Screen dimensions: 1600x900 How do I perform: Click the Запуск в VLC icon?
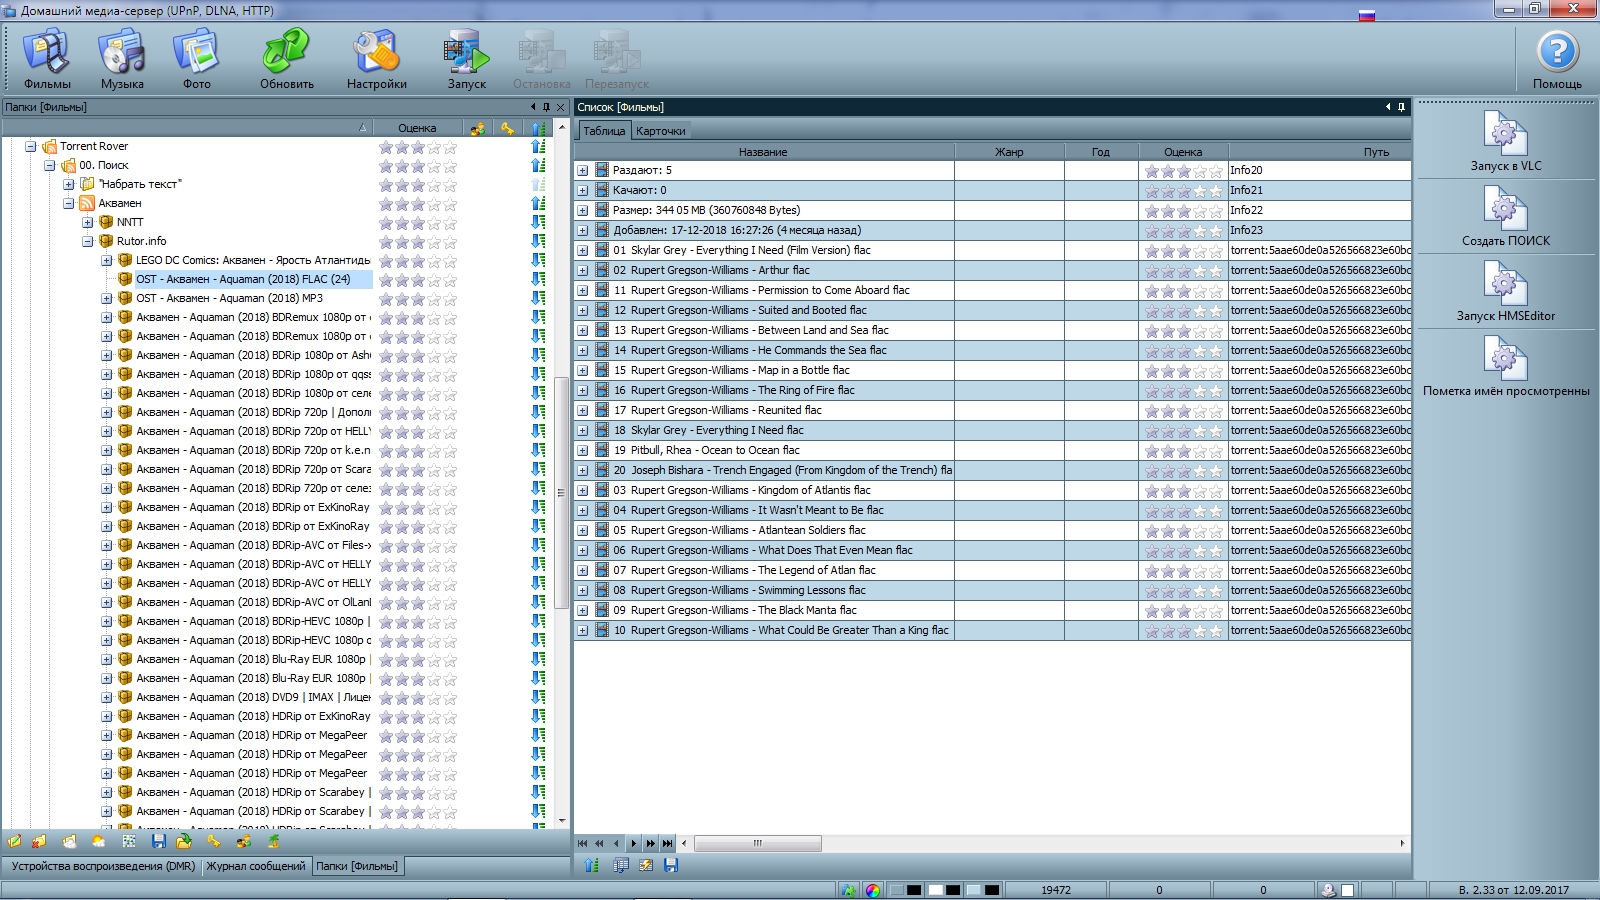point(1505,141)
